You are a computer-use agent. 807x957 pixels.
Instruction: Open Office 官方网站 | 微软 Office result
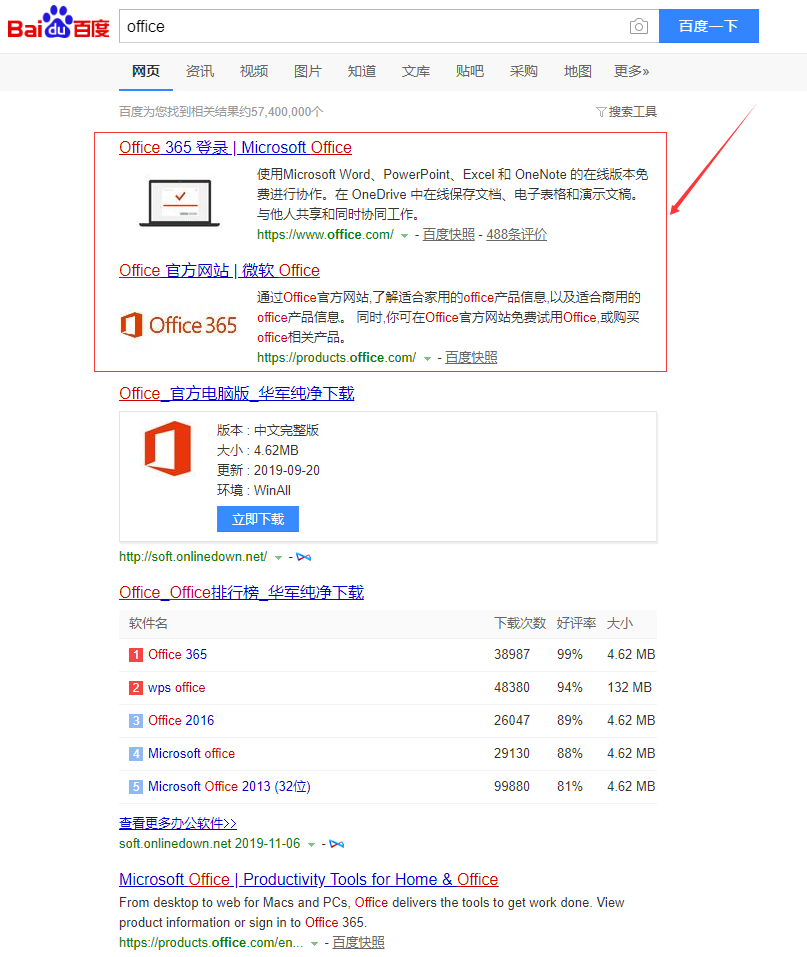click(x=219, y=270)
